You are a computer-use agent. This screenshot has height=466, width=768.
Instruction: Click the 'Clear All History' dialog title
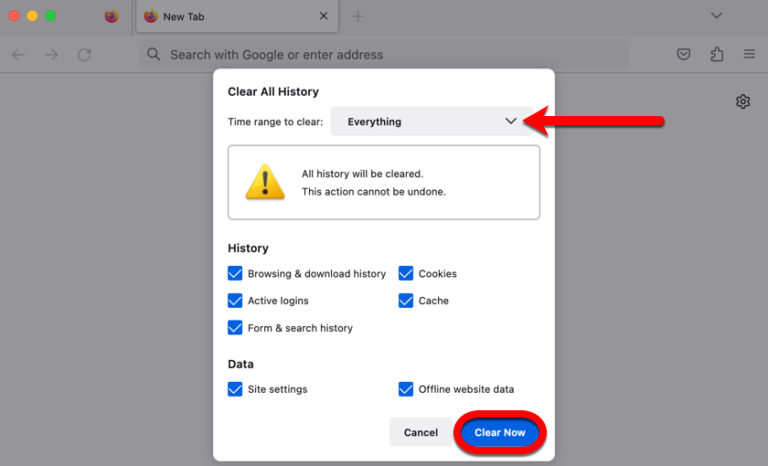tap(273, 92)
